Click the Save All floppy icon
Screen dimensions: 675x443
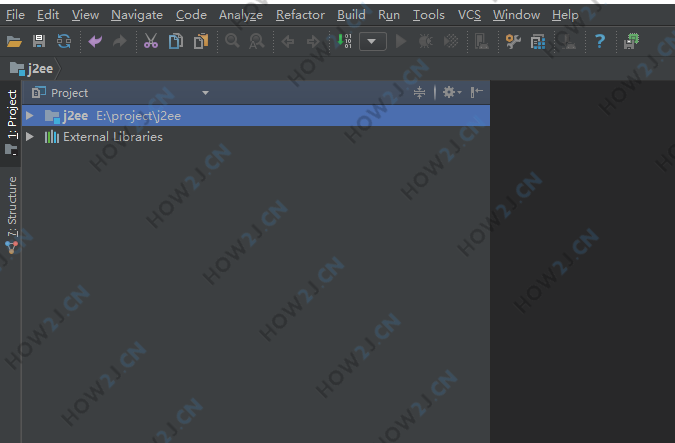(39, 41)
